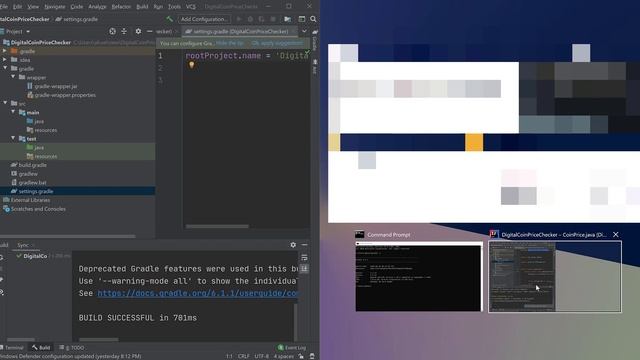Image resolution: width=640 pixels, height=360 pixels.
Task: Select External Libraries in project tree
Action: tap(27, 200)
